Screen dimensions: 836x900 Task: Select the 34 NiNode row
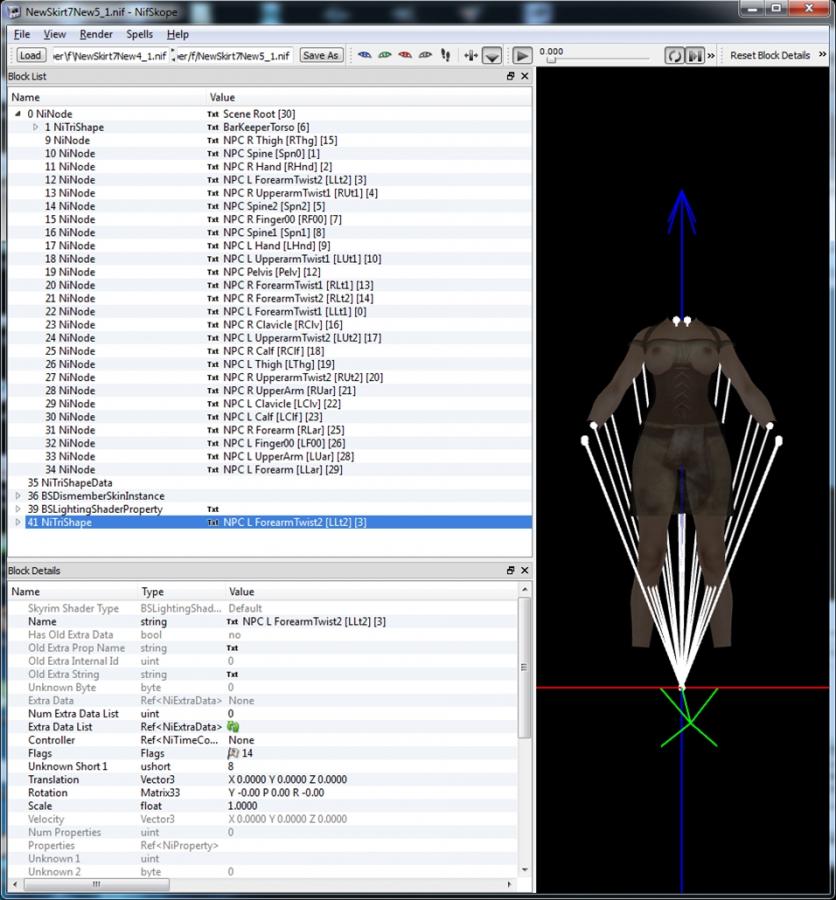(x=270, y=470)
